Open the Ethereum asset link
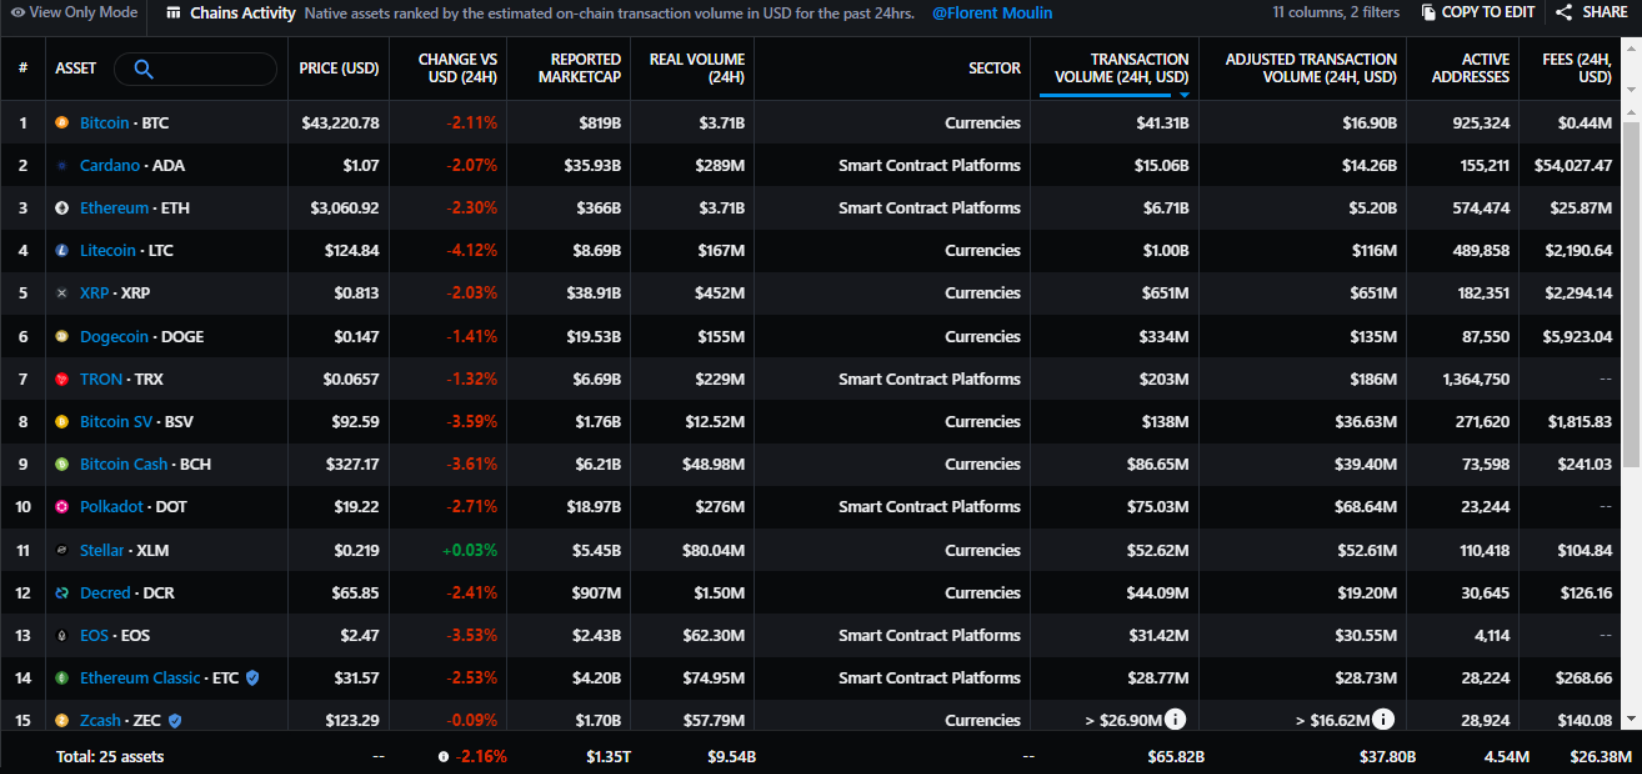1642x774 pixels. [x=114, y=208]
